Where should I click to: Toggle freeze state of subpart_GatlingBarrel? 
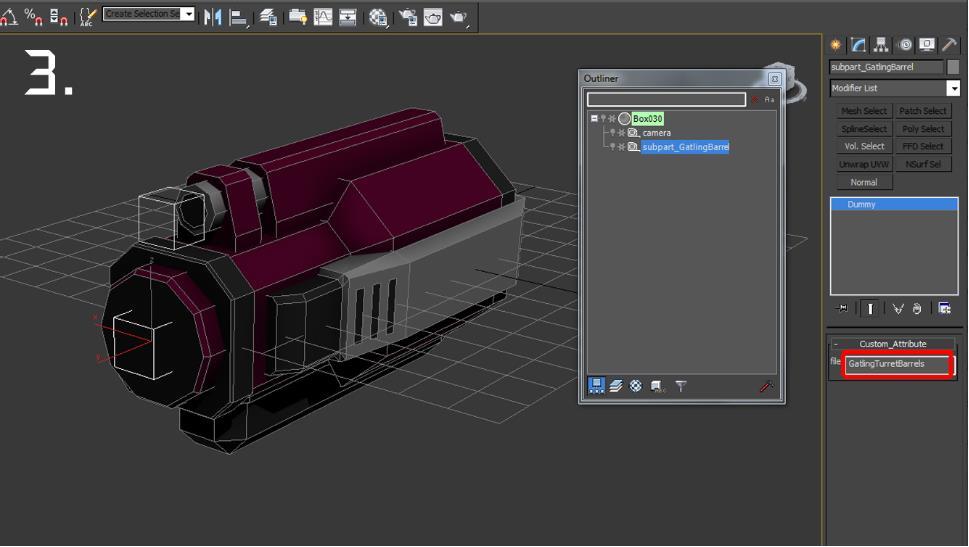click(x=622, y=146)
